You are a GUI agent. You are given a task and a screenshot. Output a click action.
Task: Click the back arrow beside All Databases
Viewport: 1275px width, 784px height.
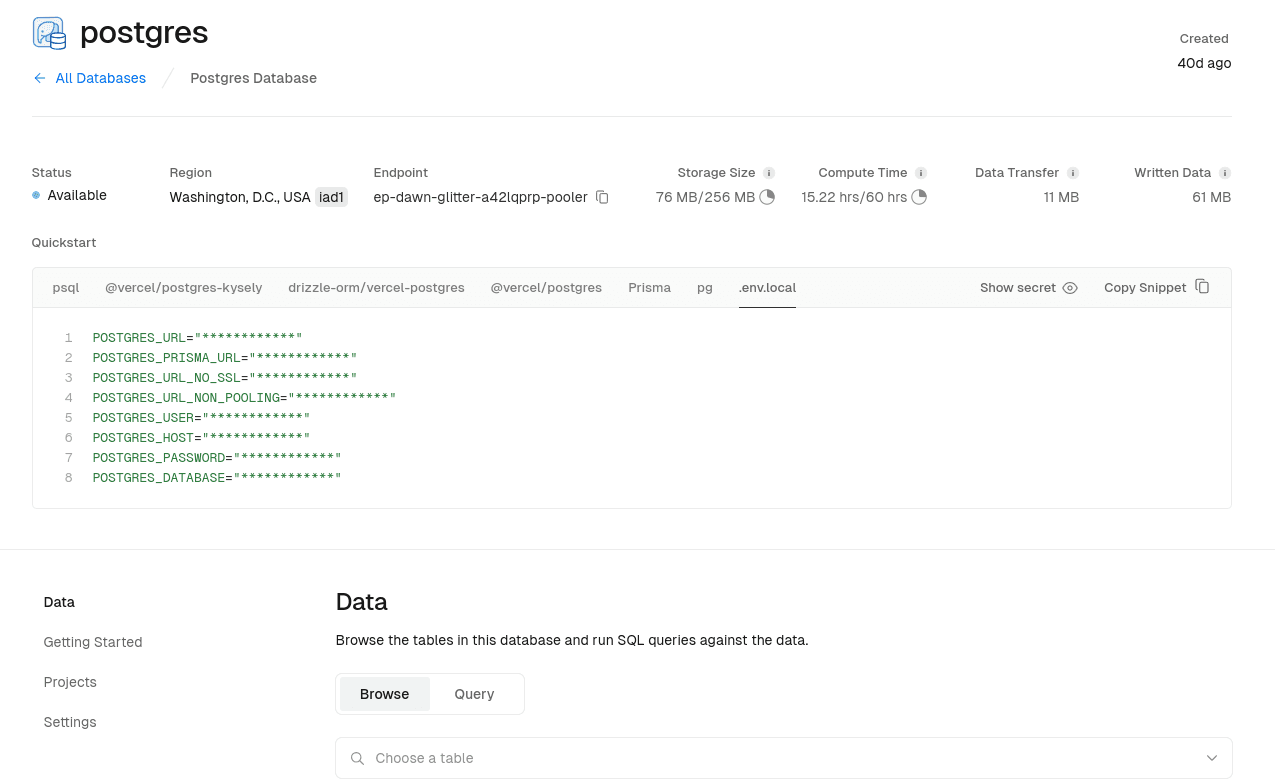click(x=40, y=78)
